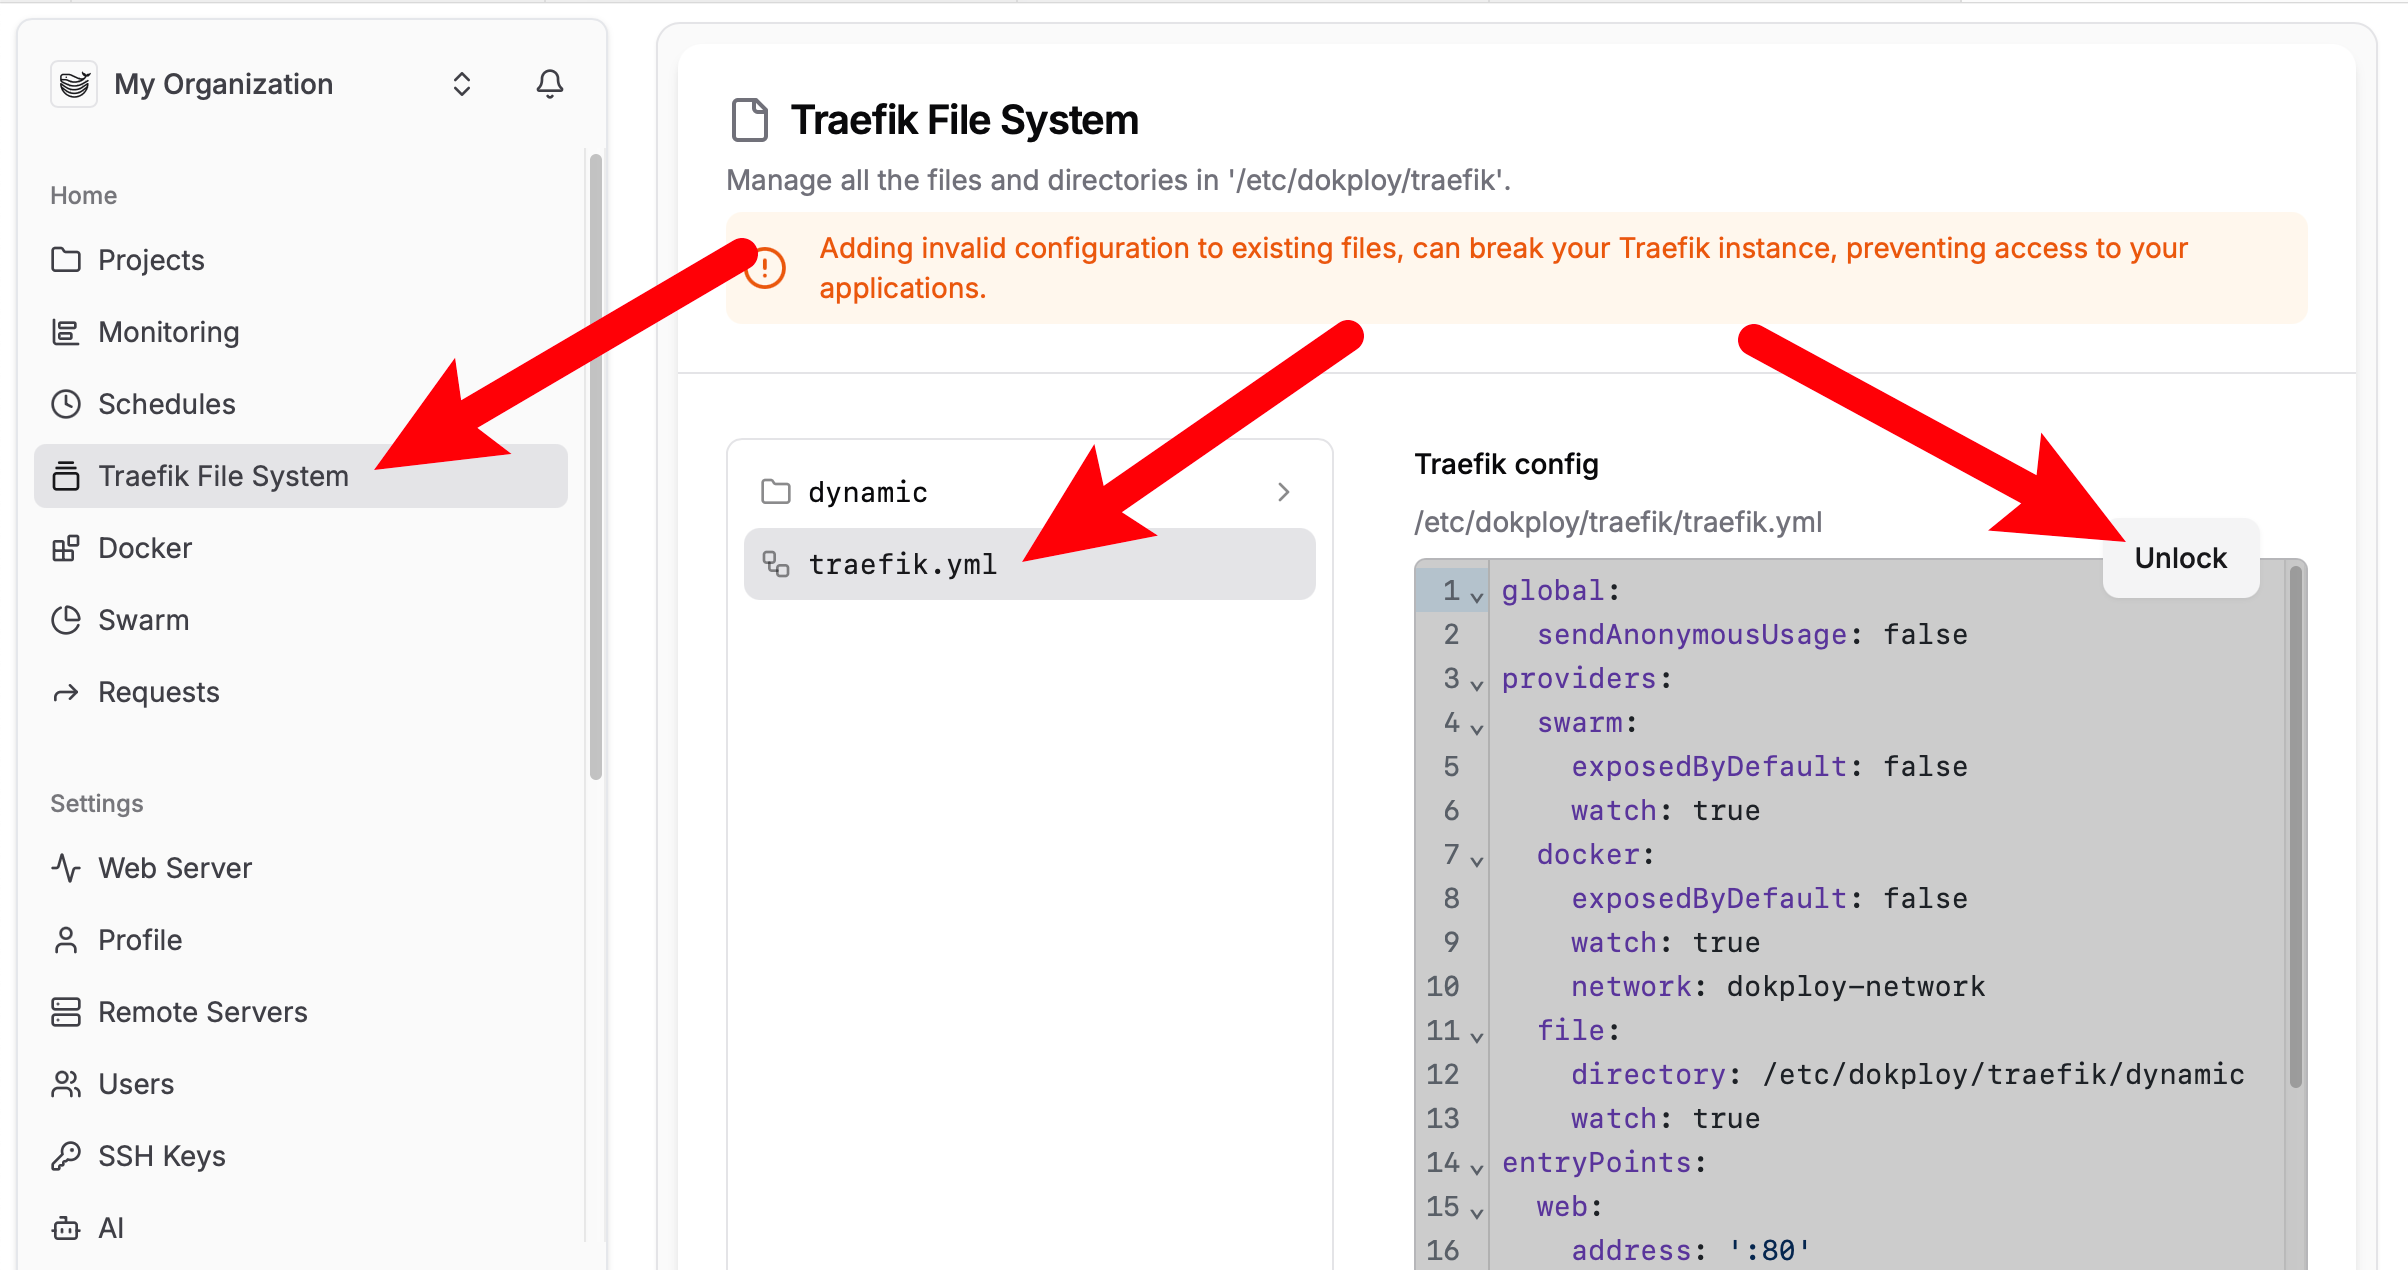Open the Docker sidebar item
Viewport: 2408px width, 1270px height.
[144, 548]
